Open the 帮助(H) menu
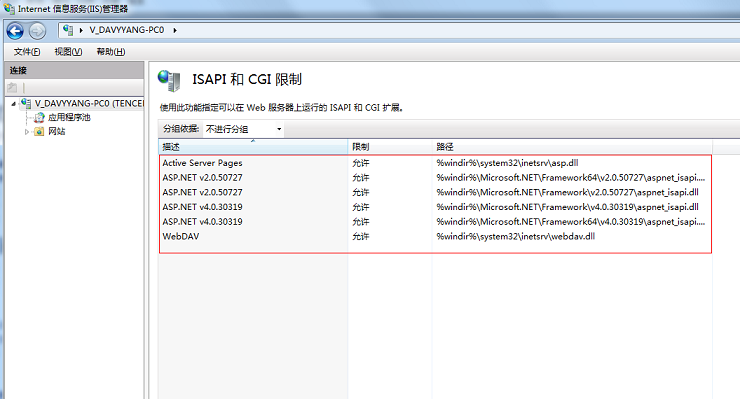The width and height of the screenshot is (740, 399). point(111,51)
